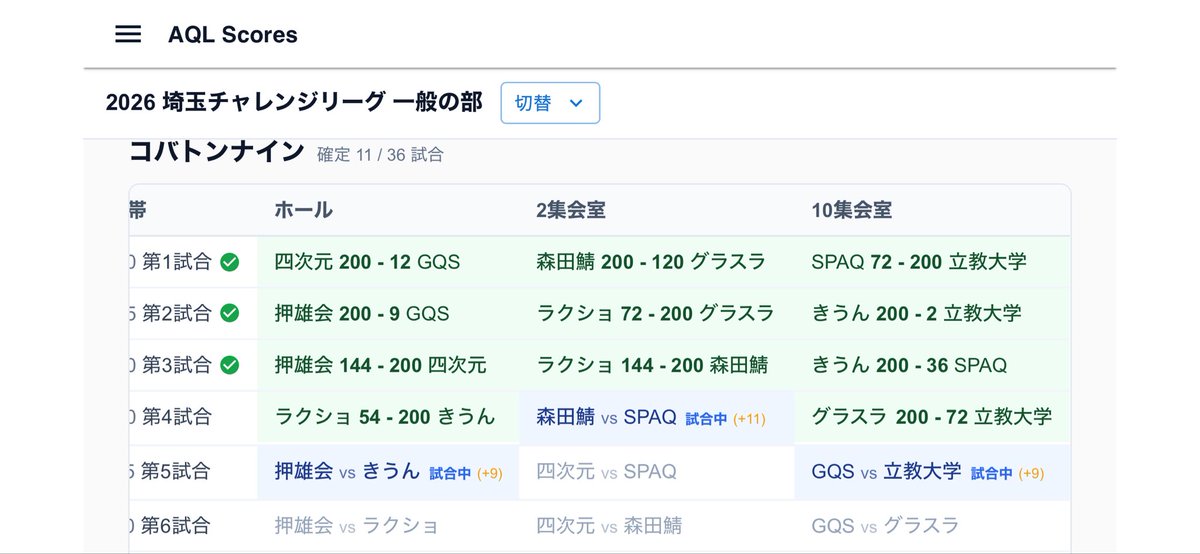Click the 第6試合 row label
1200x554 pixels.
175,525
